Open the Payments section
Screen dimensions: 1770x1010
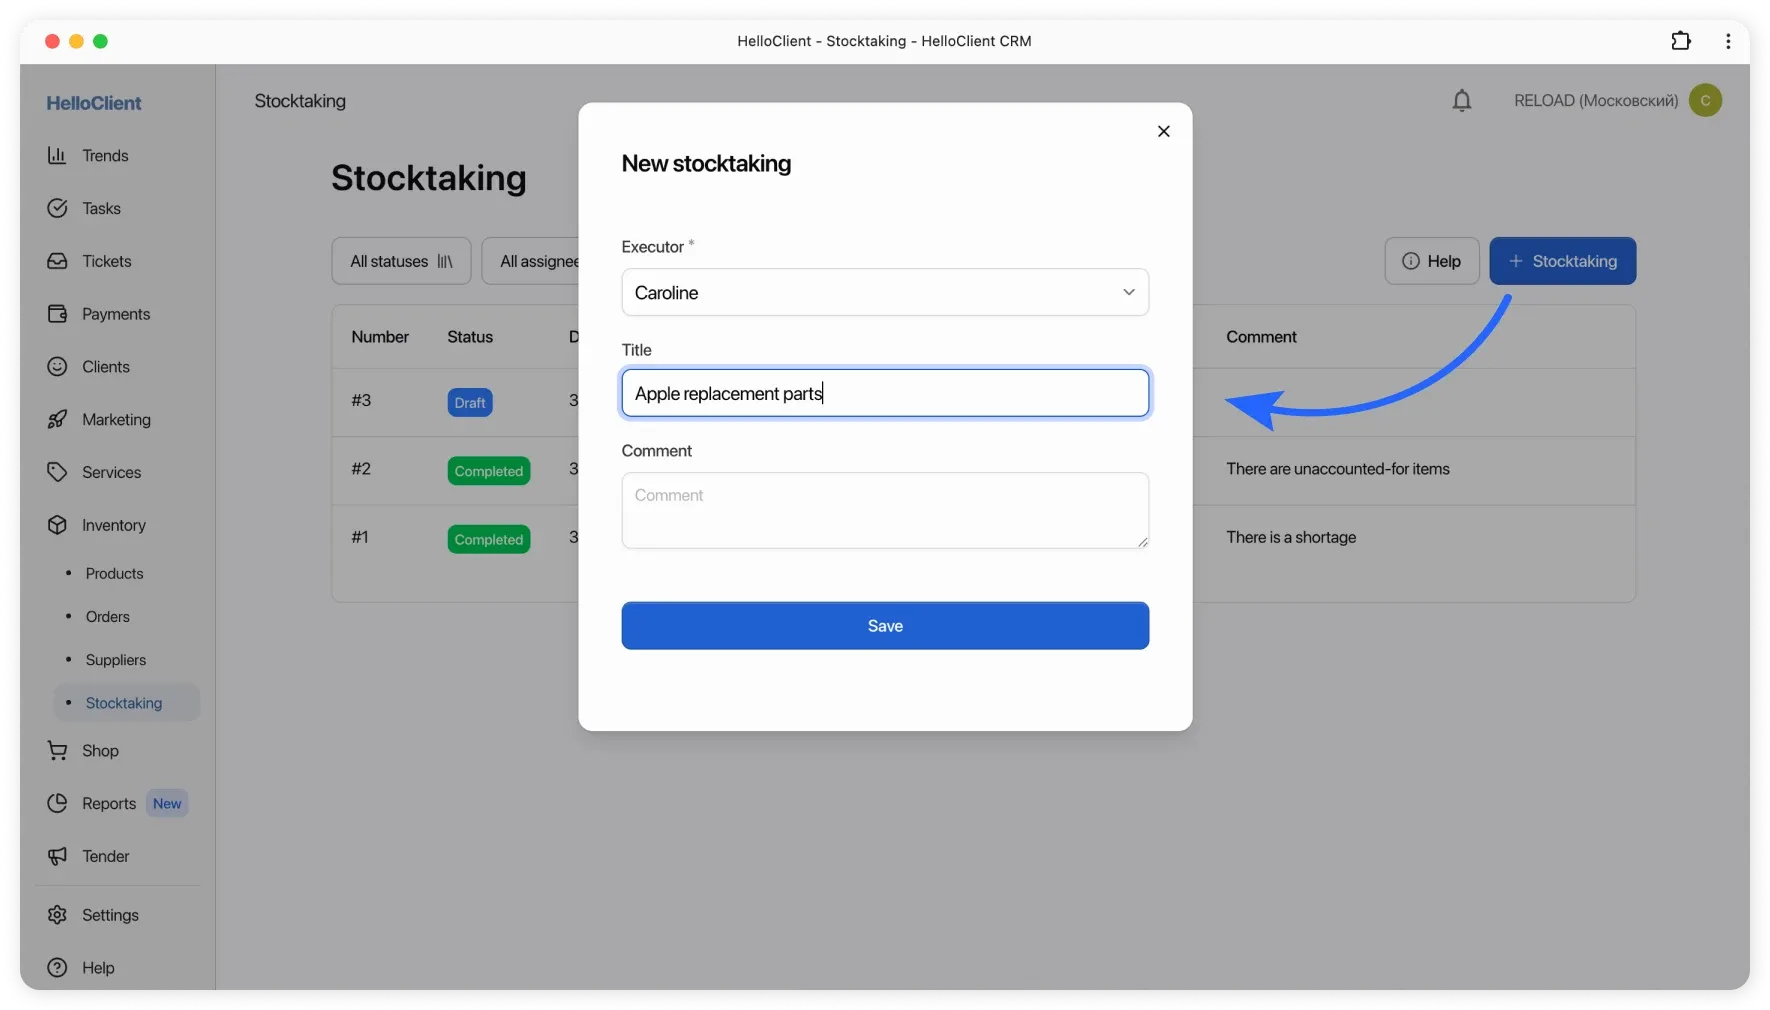(x=115, y=313)
